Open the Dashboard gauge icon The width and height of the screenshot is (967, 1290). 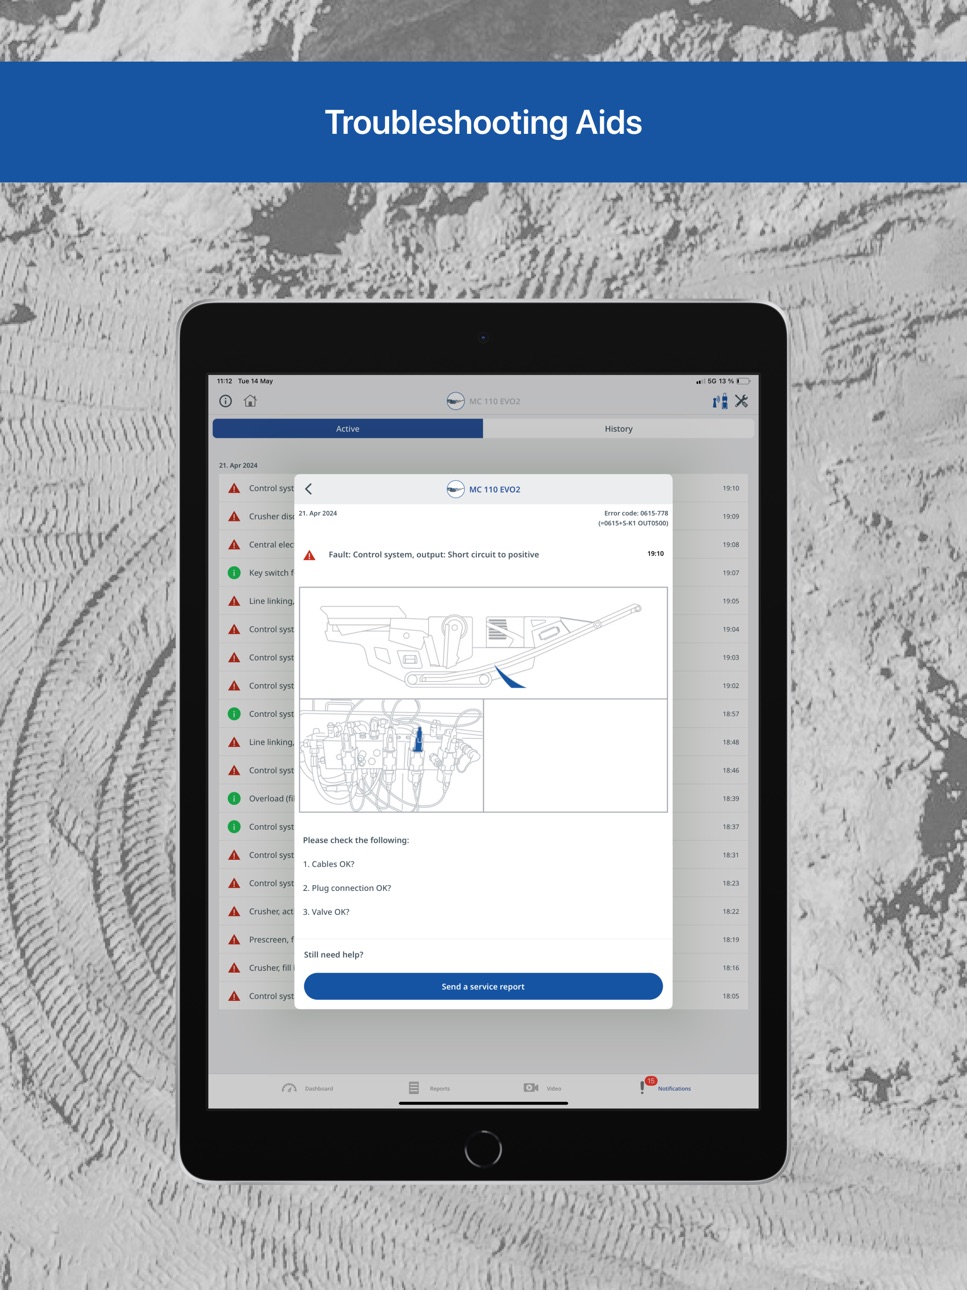pyautogui.click(x=289, y=1088)
